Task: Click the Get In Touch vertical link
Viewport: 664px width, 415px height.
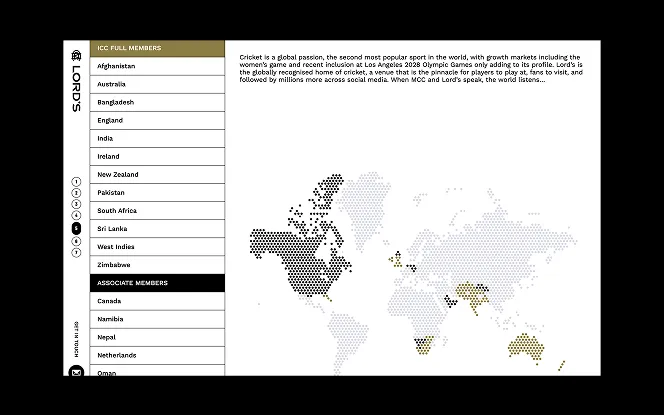Action: tap(76, 339)
